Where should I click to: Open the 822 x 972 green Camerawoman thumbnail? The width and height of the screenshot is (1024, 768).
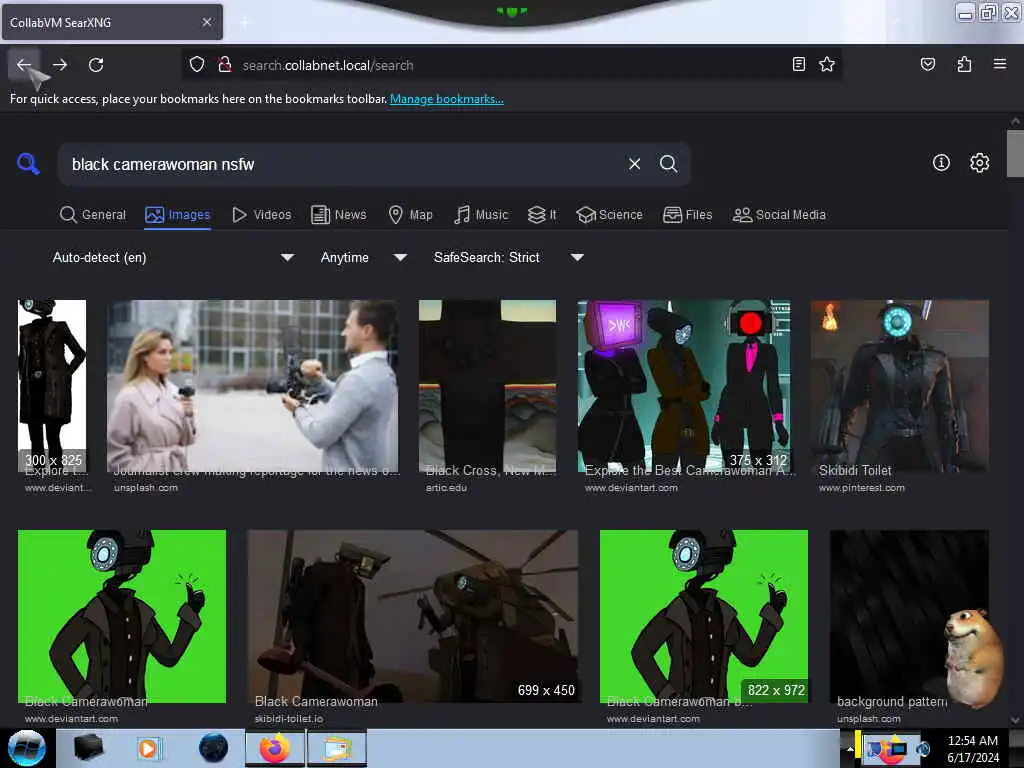(x=703, y=616)
